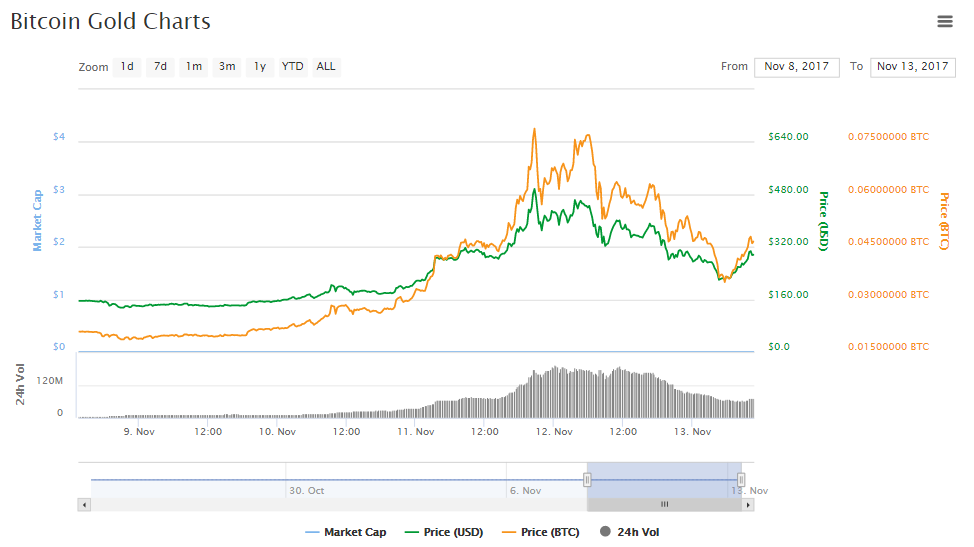The width and height of the screenshot is (974, 547).
Task: Set zoom range to 1m
Action: pyautogui.click(x=194, y=66)
